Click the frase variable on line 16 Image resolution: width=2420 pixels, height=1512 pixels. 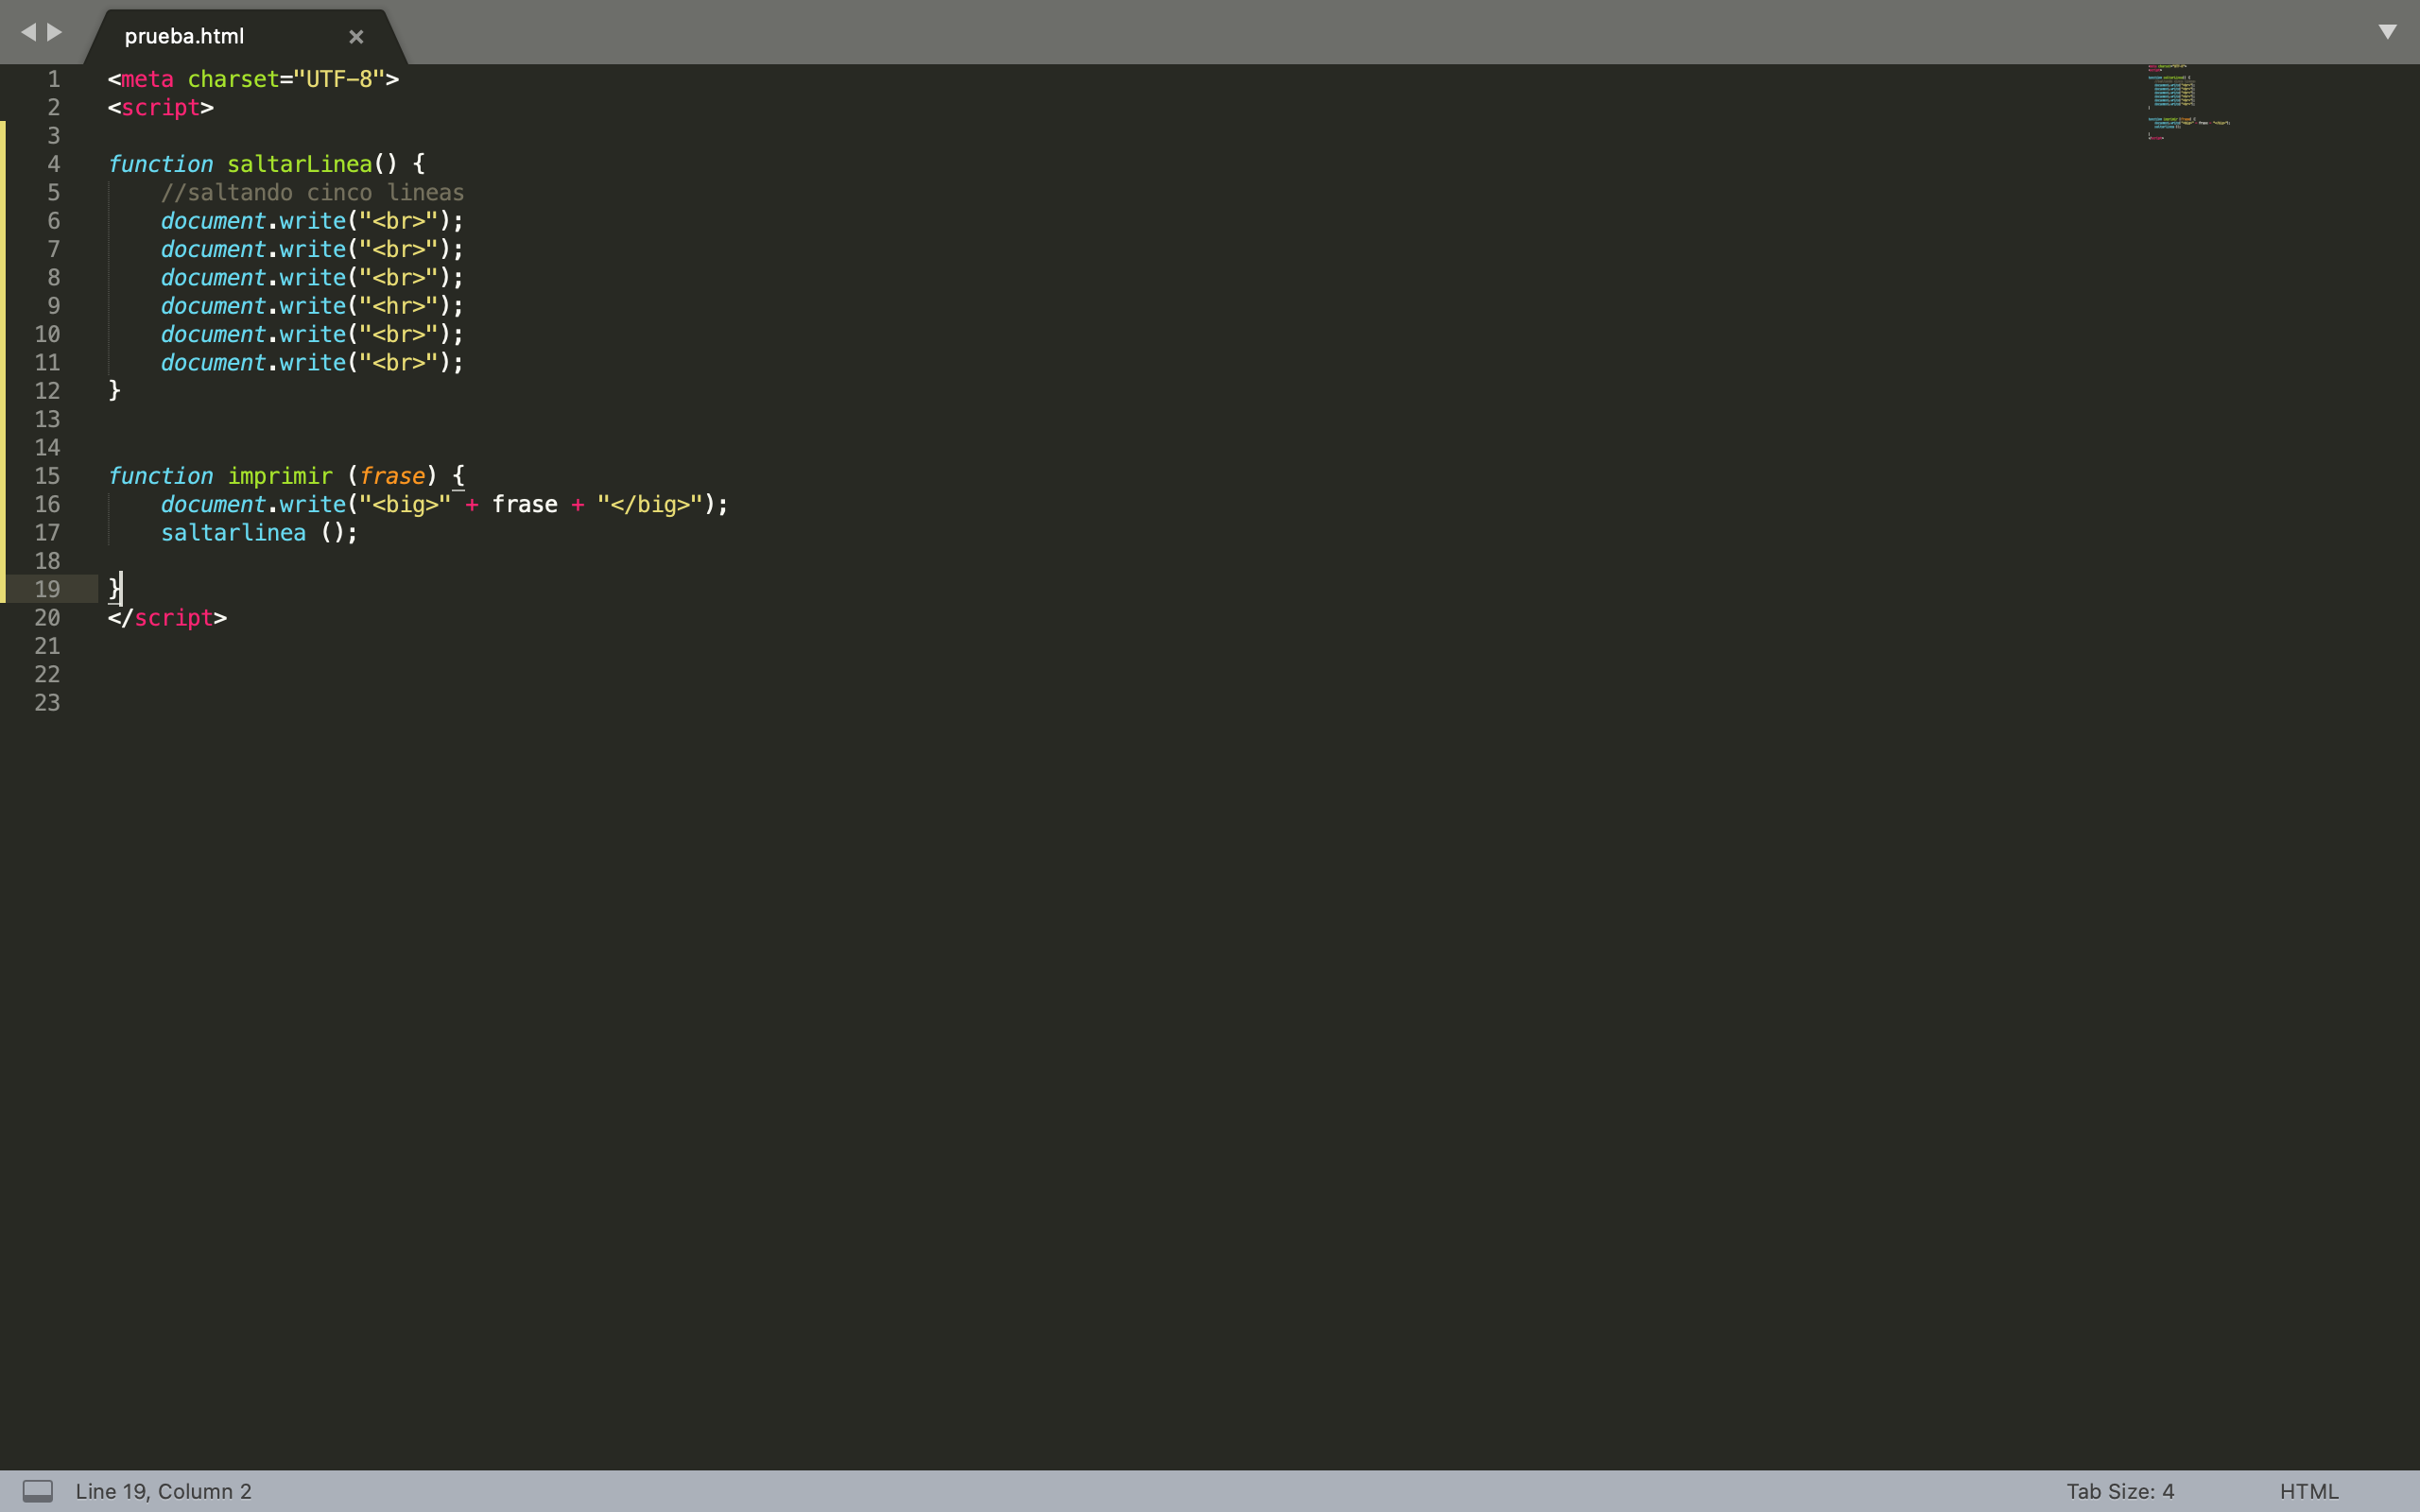tap(525, 504)
